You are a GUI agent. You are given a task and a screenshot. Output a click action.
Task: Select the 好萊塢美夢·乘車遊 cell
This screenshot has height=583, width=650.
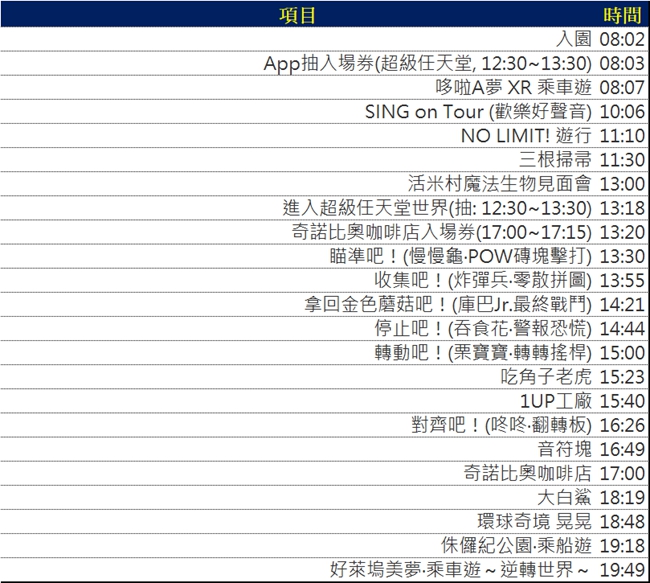[x=460, y=570]
